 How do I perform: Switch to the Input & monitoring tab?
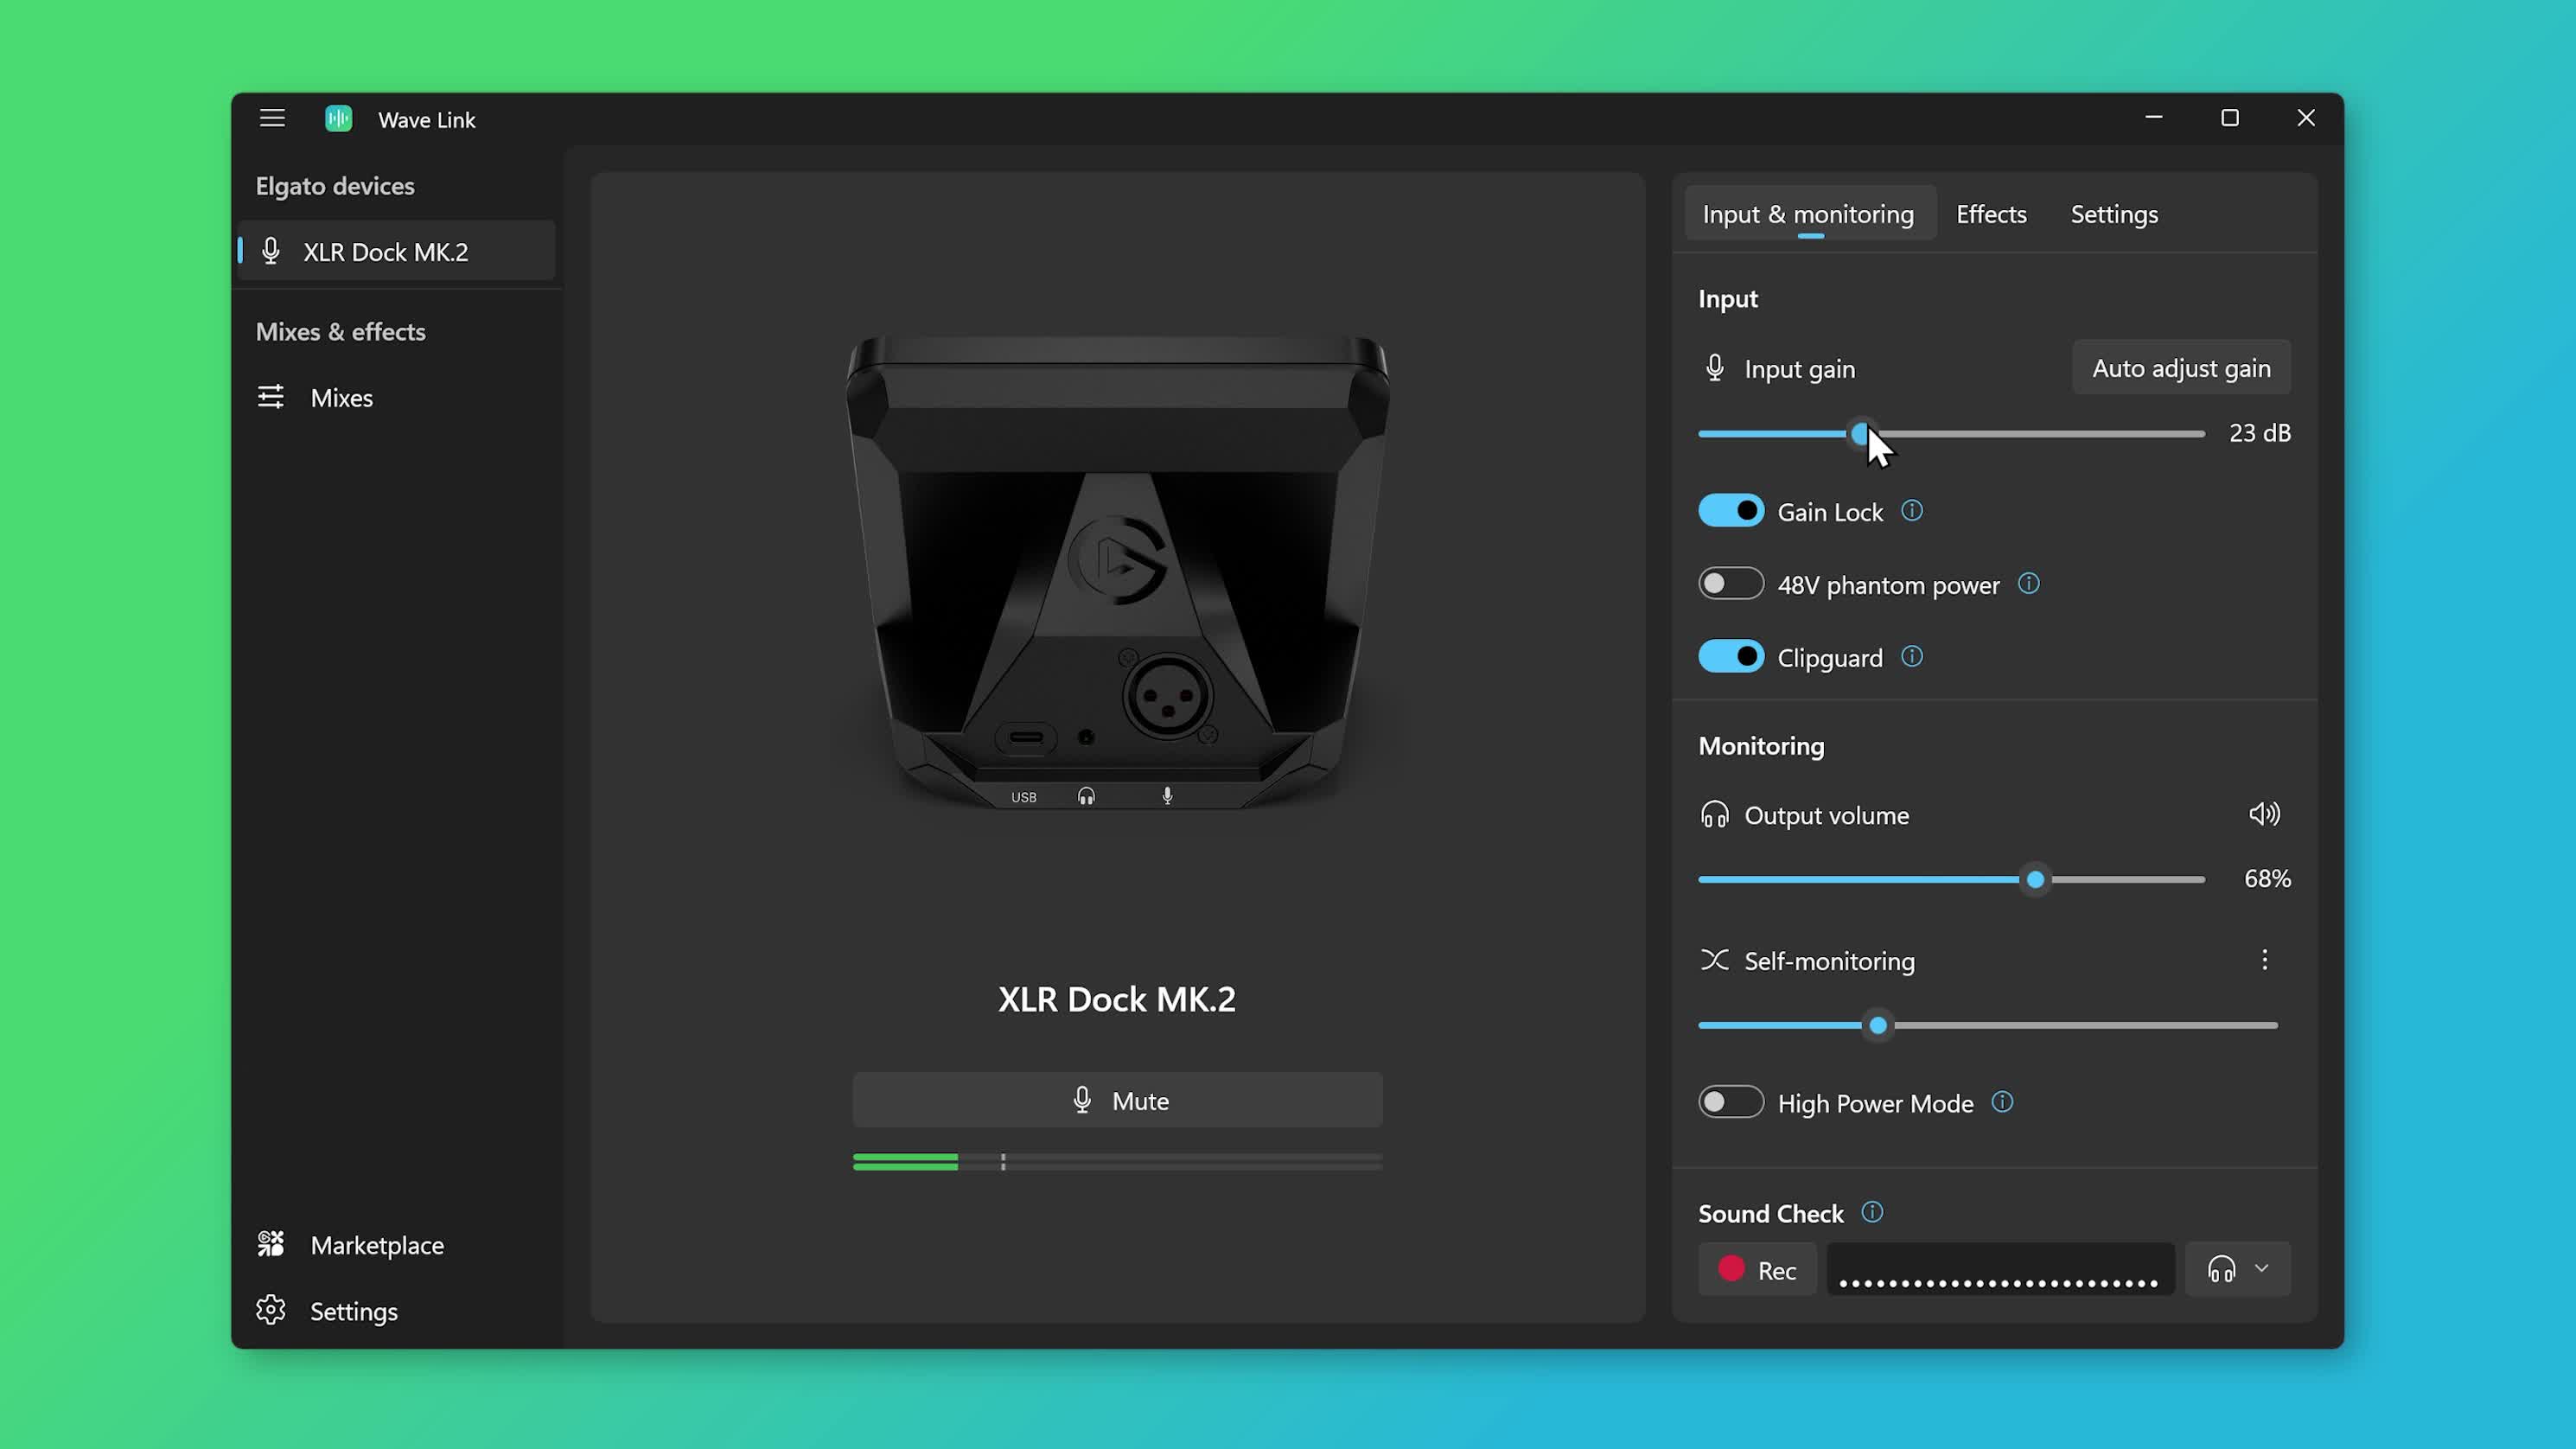1809,214
